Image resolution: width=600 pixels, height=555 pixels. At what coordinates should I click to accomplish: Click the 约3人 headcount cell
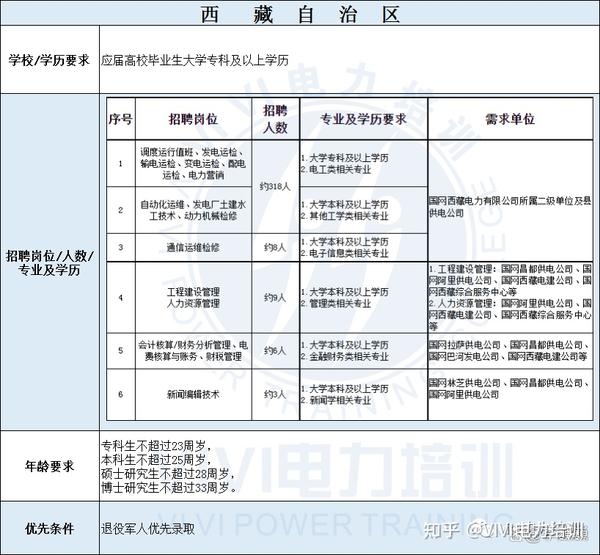click(x=275, y=394)
